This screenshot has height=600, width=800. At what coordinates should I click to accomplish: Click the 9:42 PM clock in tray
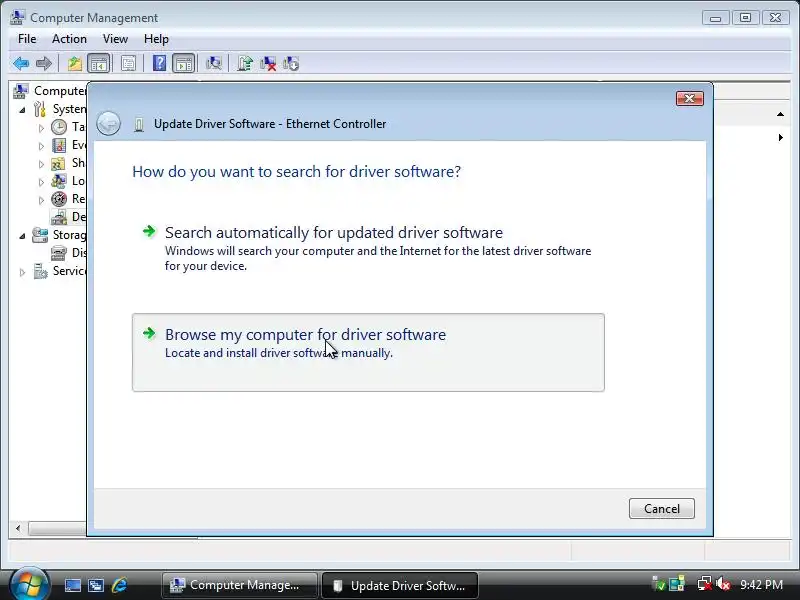(x=761, y=584)
